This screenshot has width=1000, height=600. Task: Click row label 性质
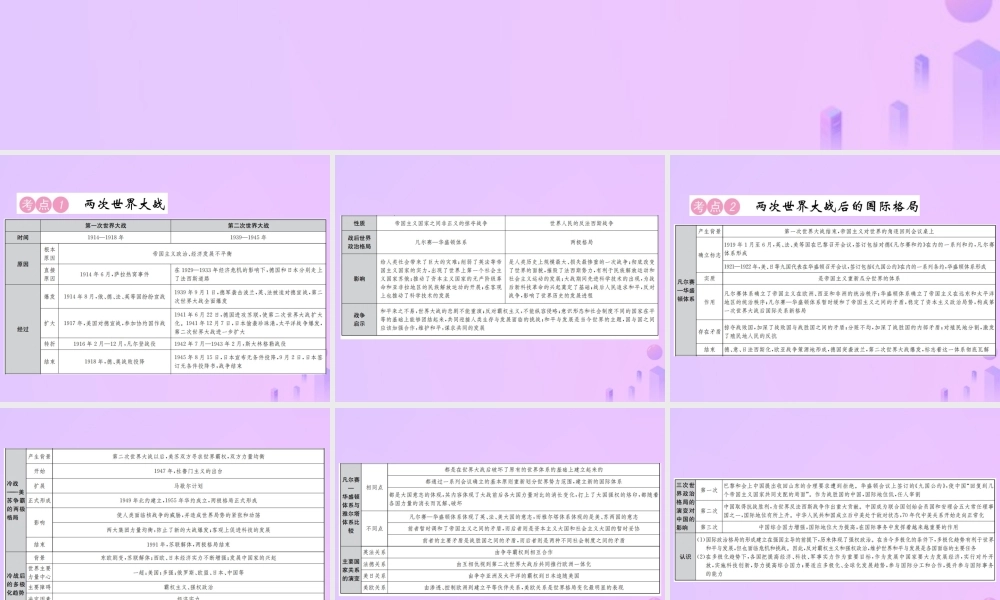(359, 223)
